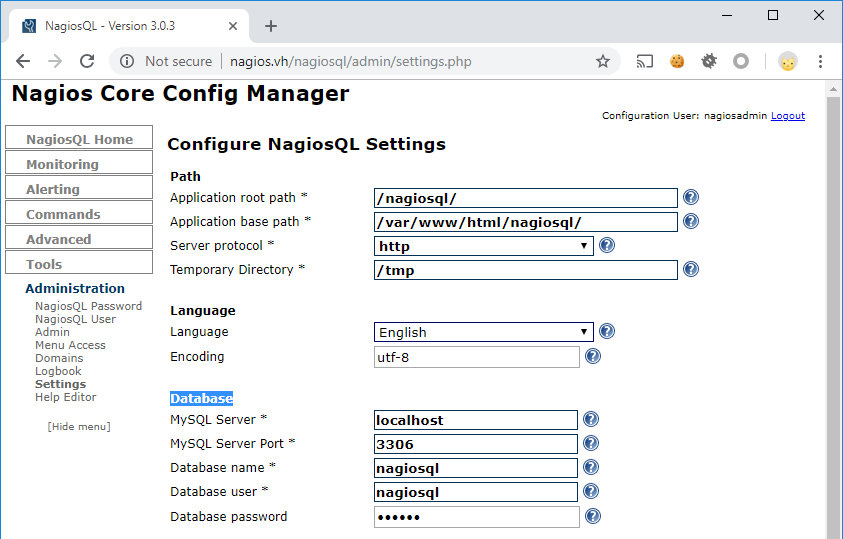Open the Administration section
The height and width of the screenshot is (539, 843).
tap(75, 289)
